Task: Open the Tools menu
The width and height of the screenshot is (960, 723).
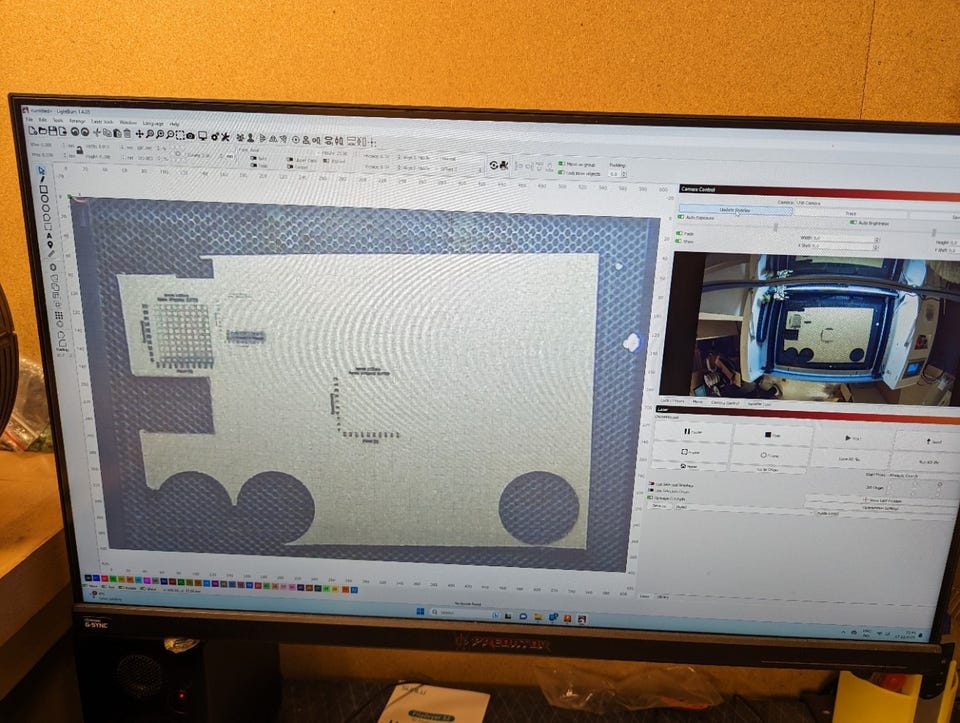Action: click(x=58, y=121)
